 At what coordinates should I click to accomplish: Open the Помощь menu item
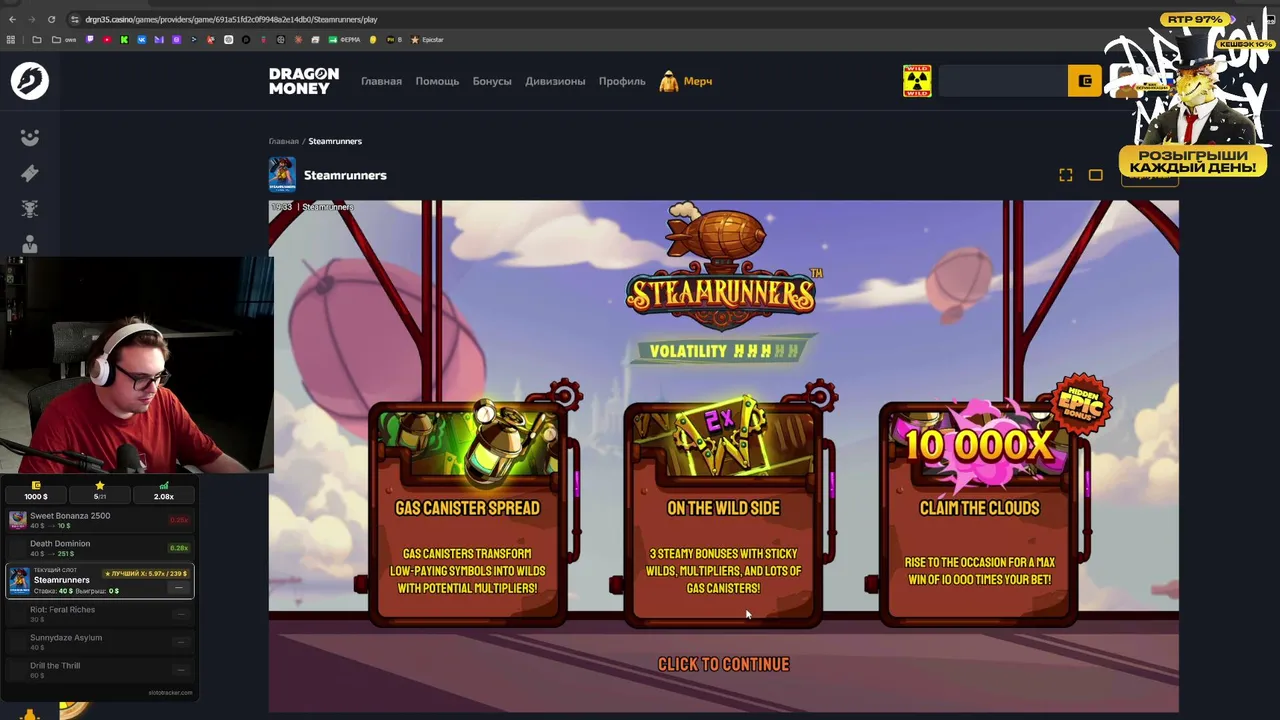437,81
